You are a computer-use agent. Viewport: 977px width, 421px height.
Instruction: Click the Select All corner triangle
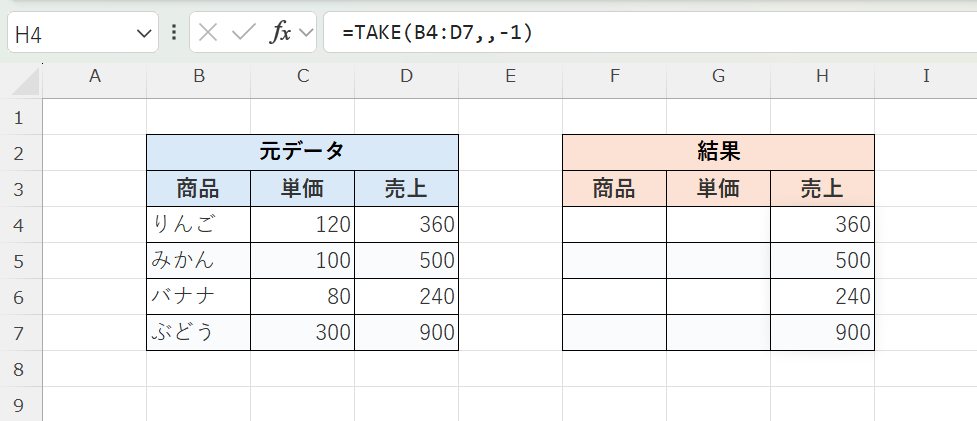point(21,76)
